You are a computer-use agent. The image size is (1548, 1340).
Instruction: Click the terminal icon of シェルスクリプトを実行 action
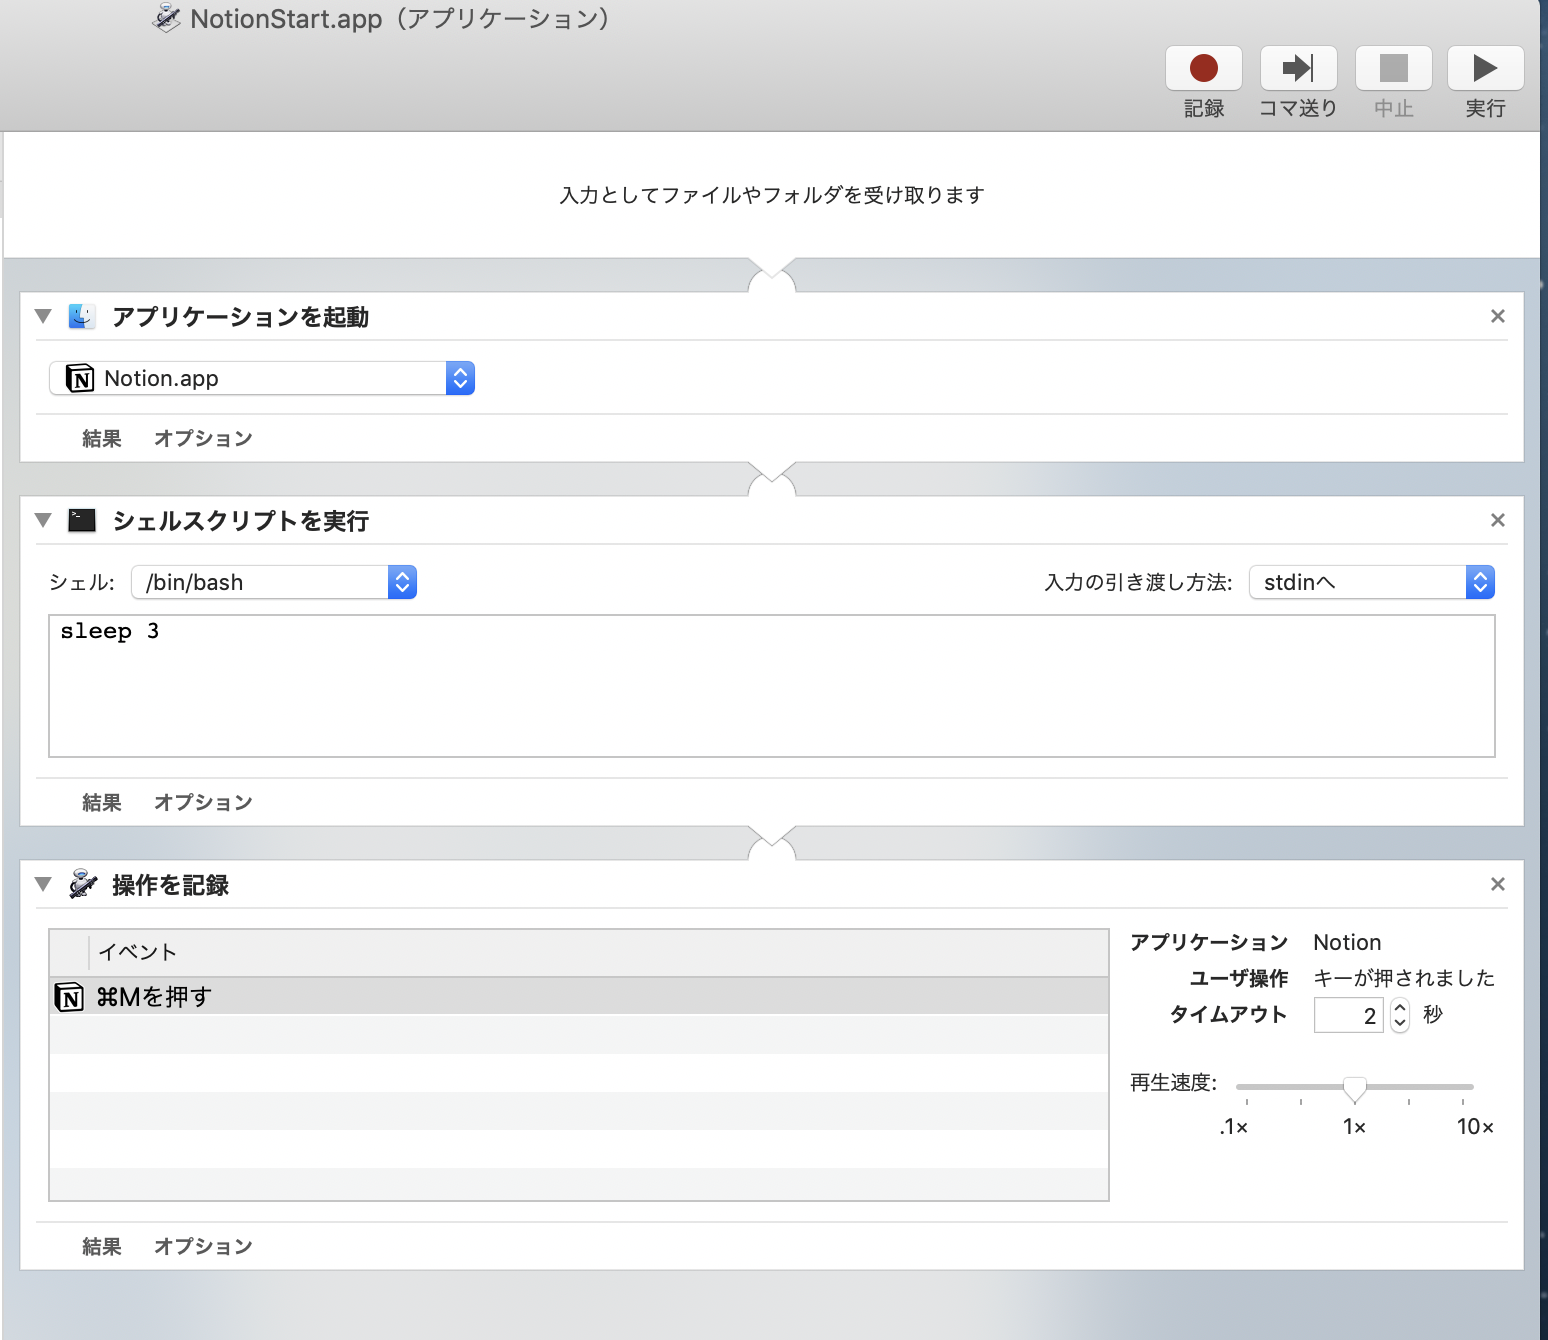[82, 520]
